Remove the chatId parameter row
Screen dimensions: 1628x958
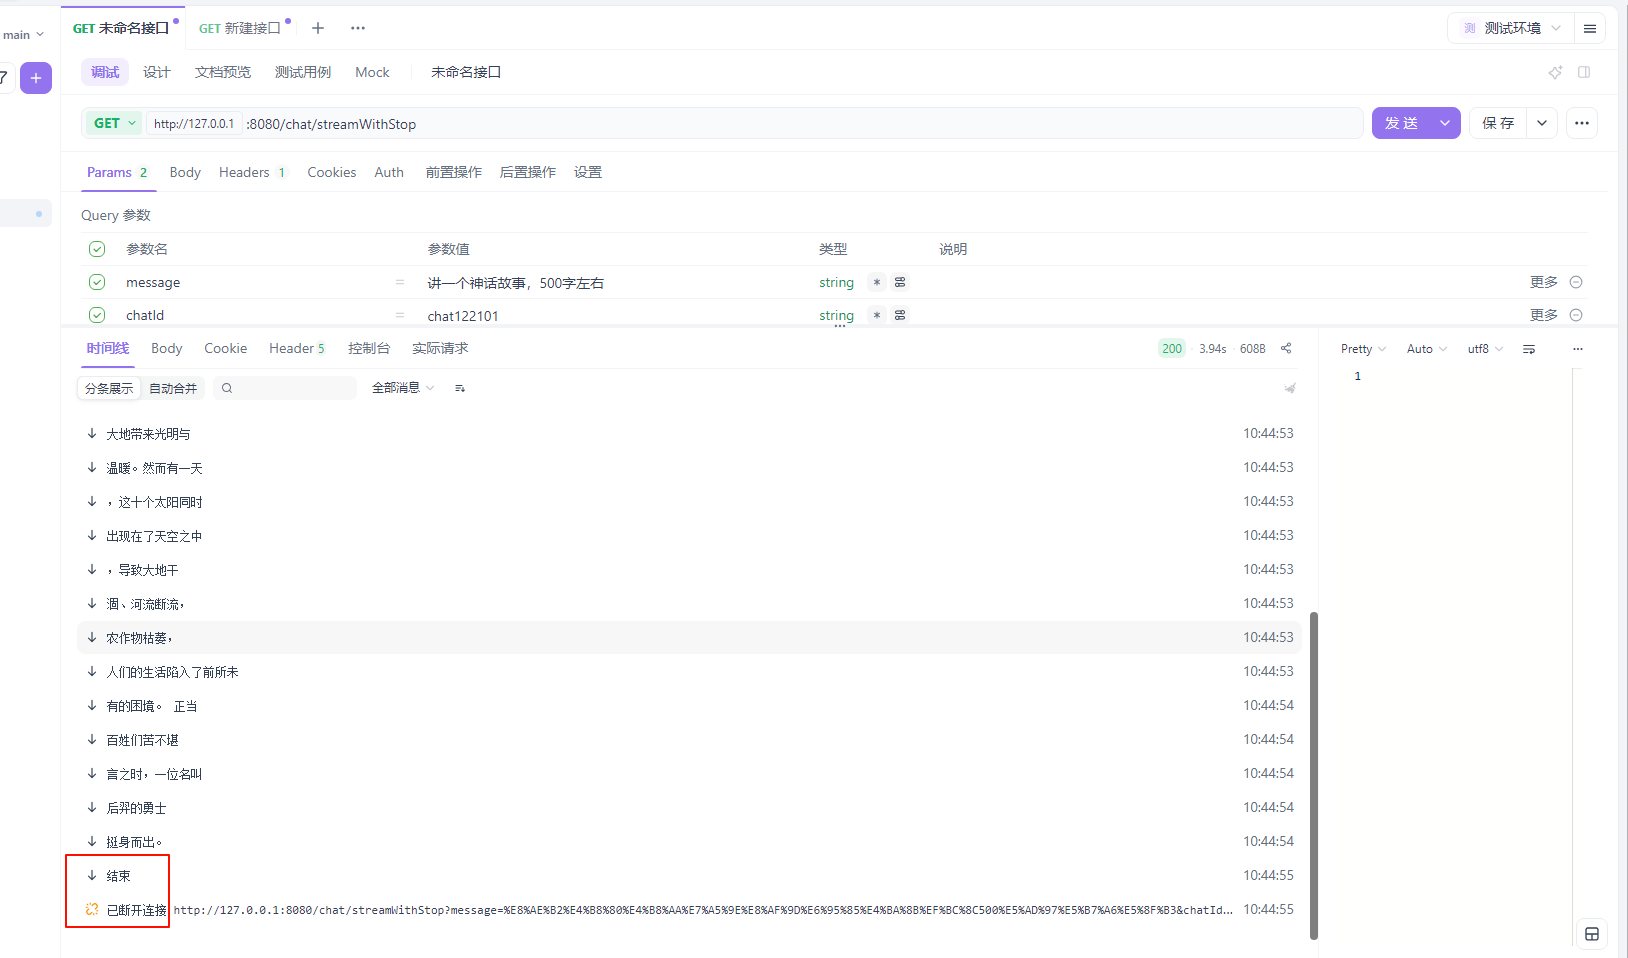tap(1576, 315)
